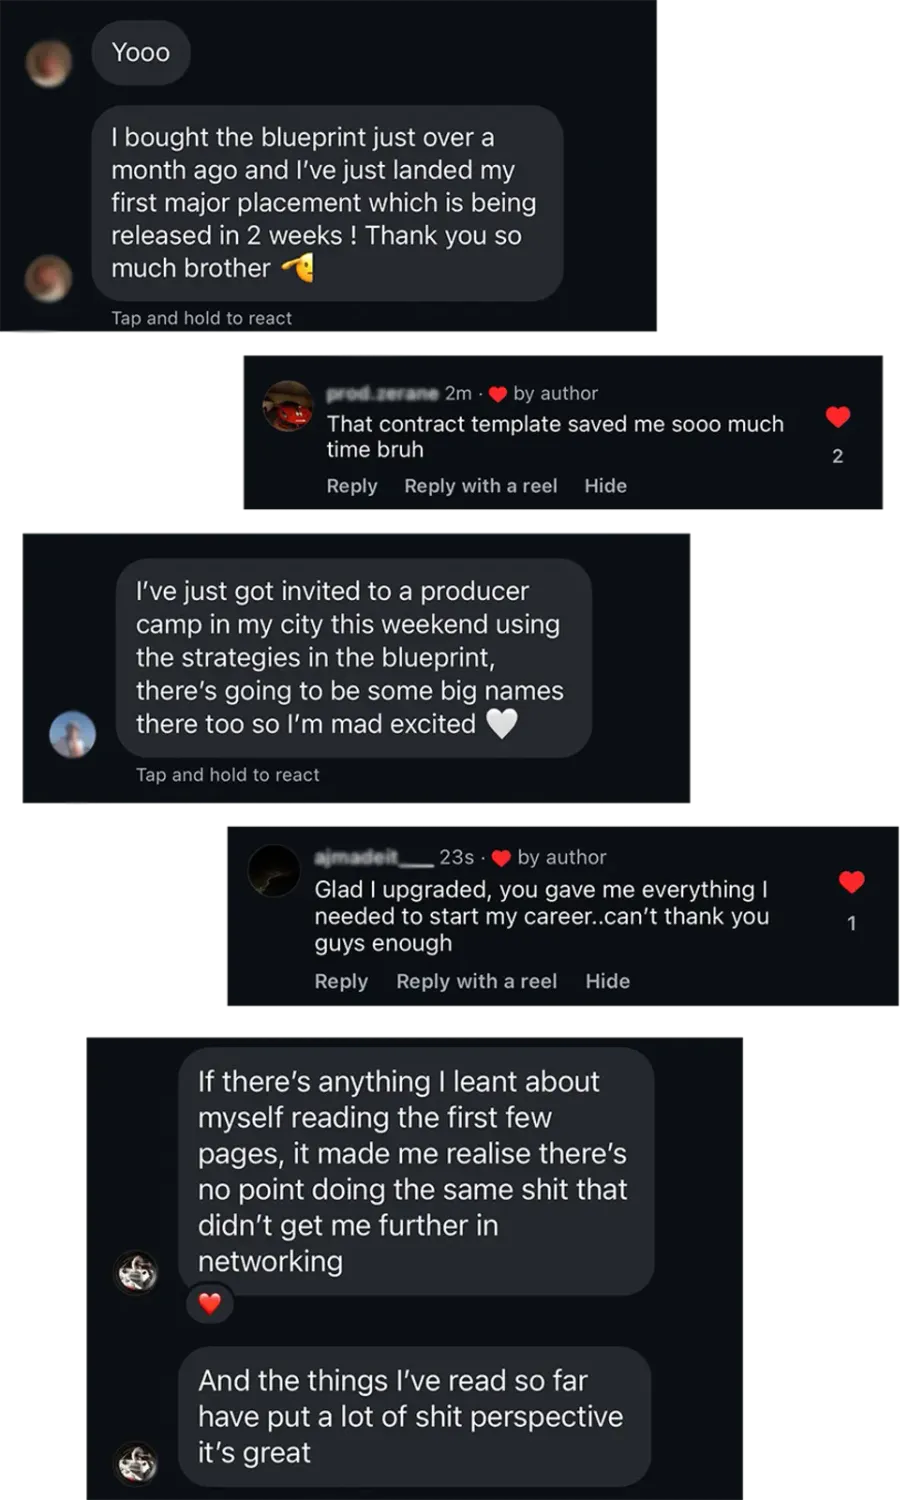Click Reply under contract template comment
The width and height of the screenshot is (908, 1500).
(x=352, y=486)
